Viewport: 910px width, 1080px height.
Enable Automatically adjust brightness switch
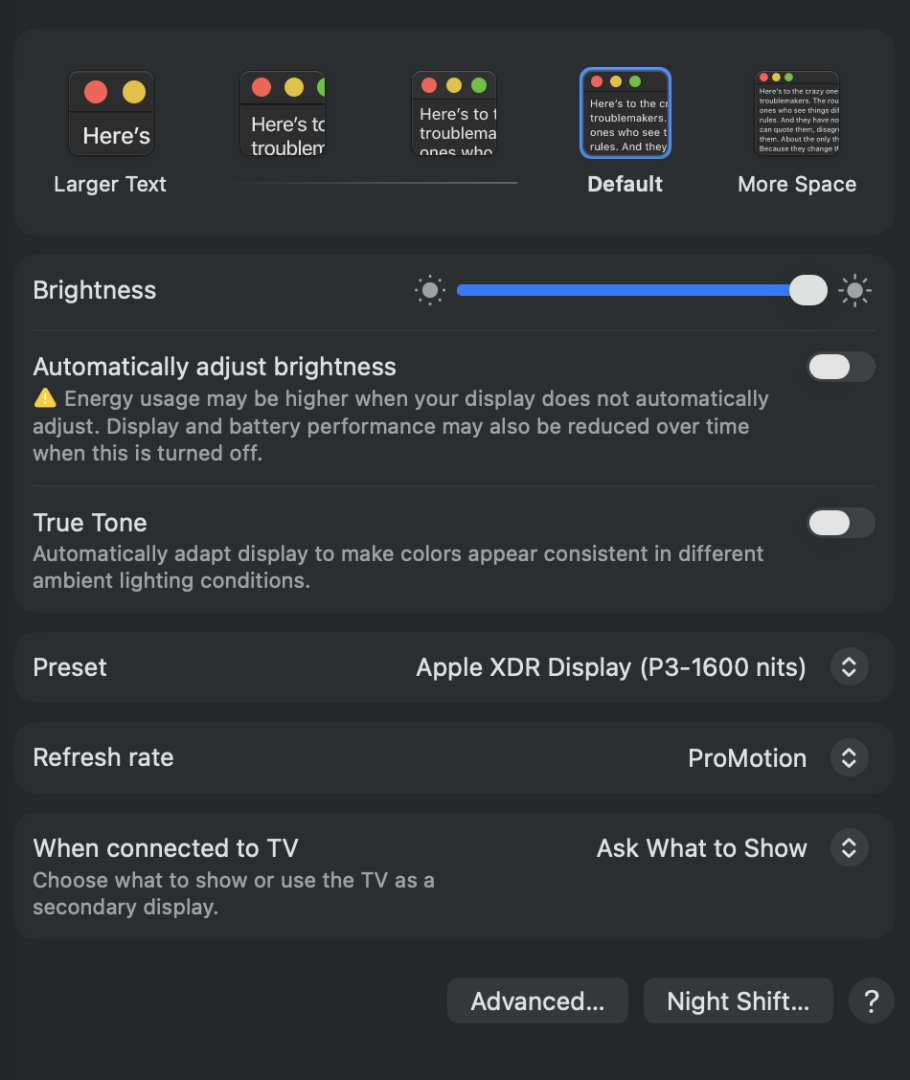click(840, 367)
